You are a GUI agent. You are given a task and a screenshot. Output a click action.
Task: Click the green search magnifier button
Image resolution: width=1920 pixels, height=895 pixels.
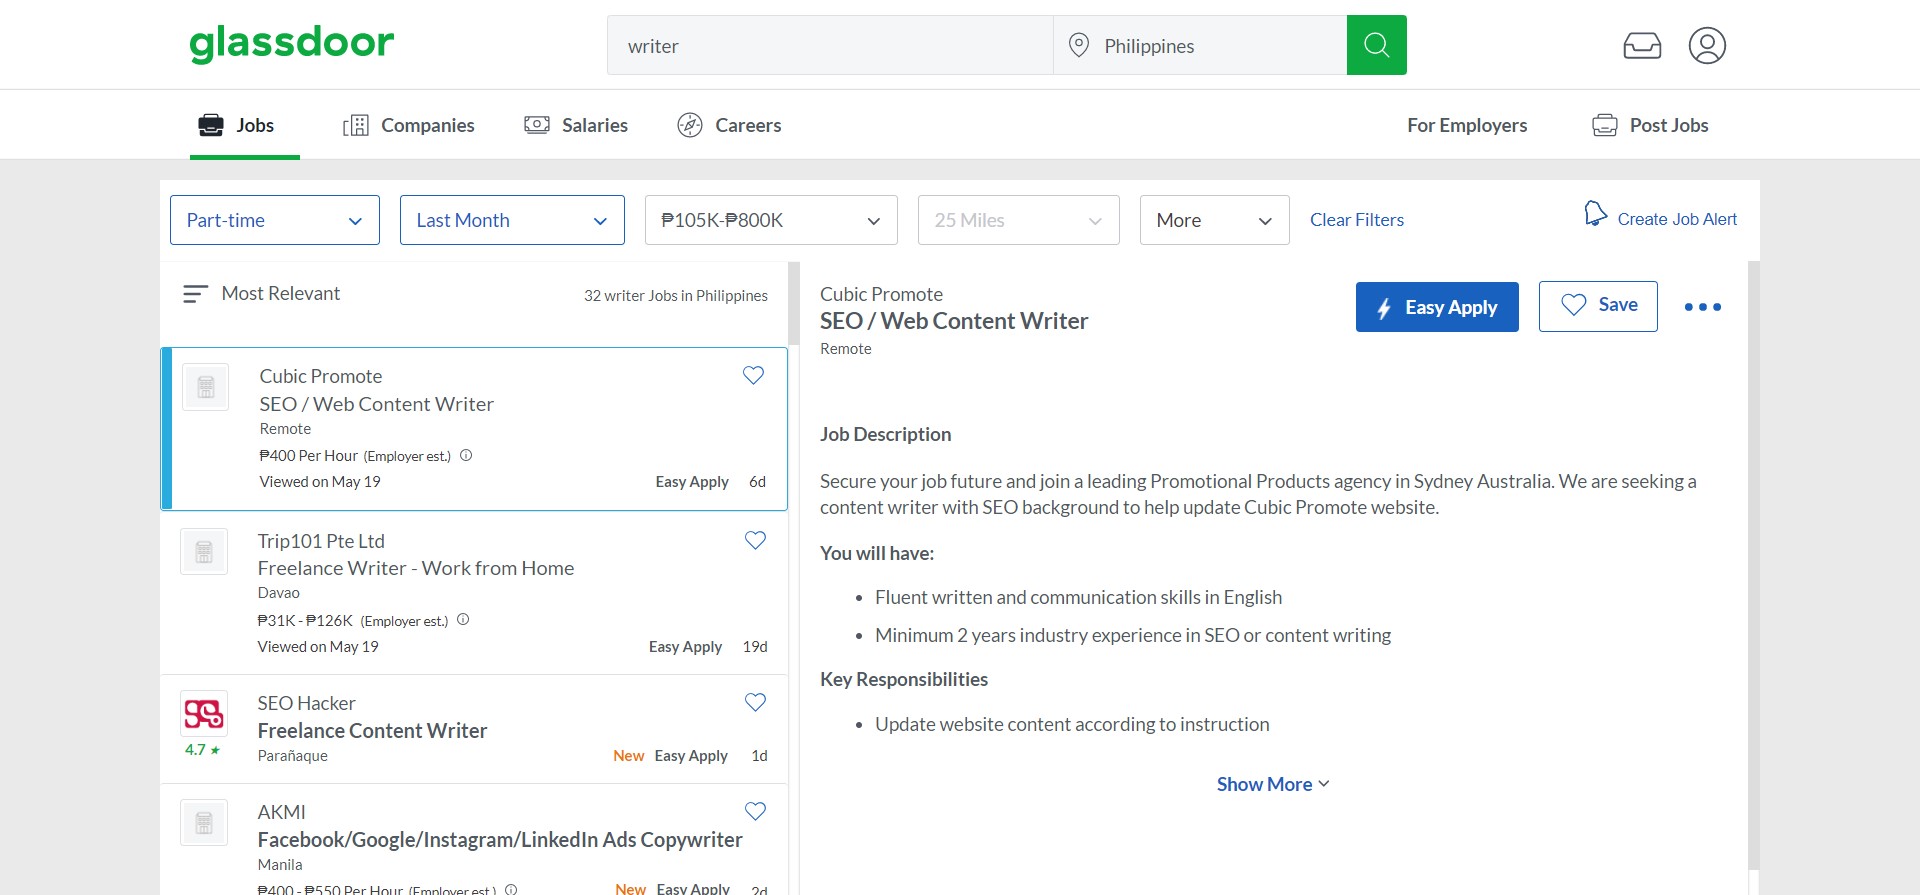(1376, 45)
